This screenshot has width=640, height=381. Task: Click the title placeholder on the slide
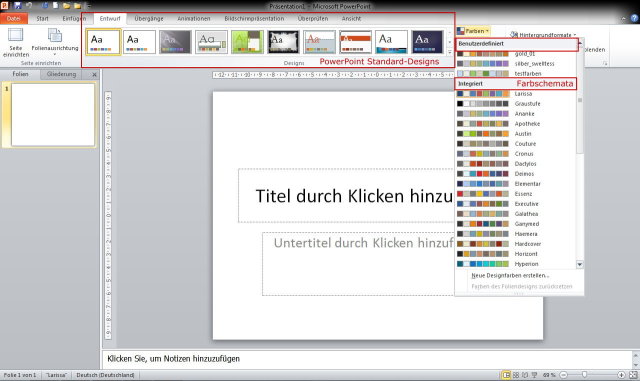(346, 196)
